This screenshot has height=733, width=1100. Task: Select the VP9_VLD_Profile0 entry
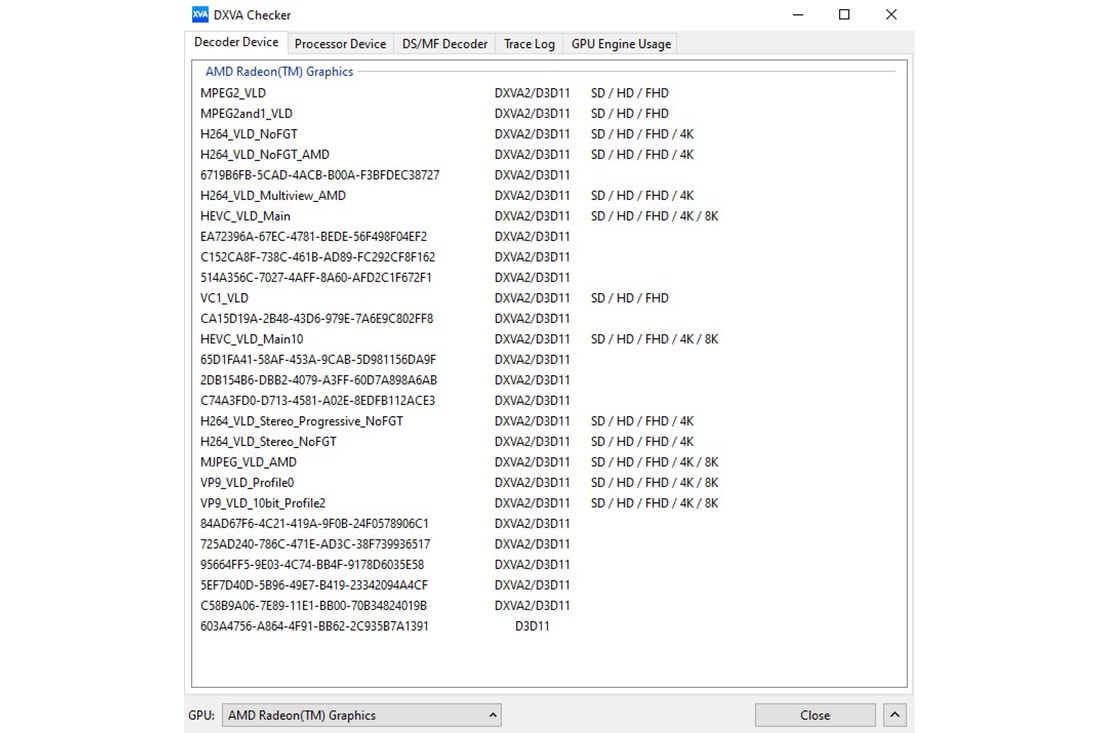tap(247, 483)
